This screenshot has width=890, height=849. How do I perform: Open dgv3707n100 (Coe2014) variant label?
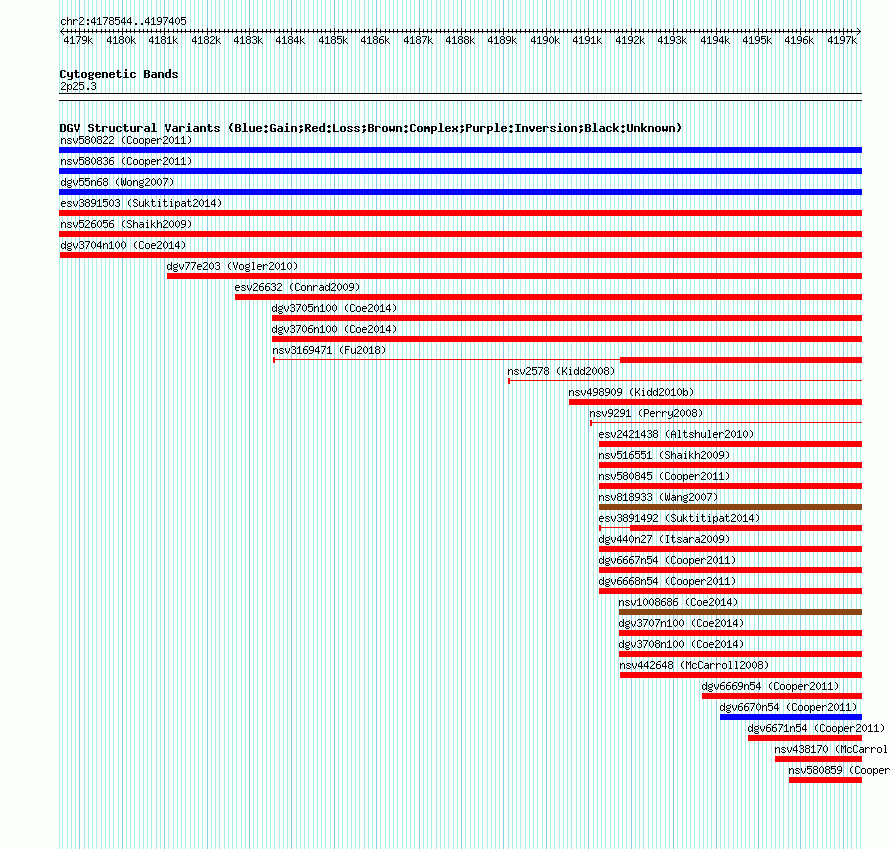tap(681, 623)
